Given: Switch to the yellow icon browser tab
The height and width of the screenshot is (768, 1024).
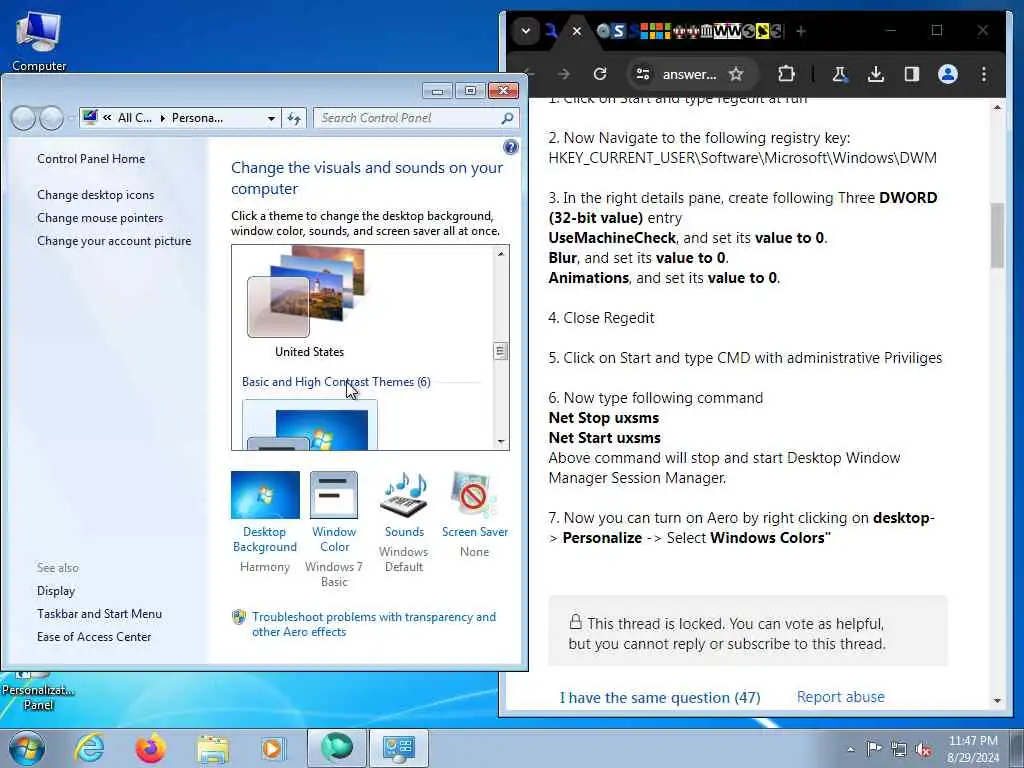Looking at the screenshot, I should [762, 31].
